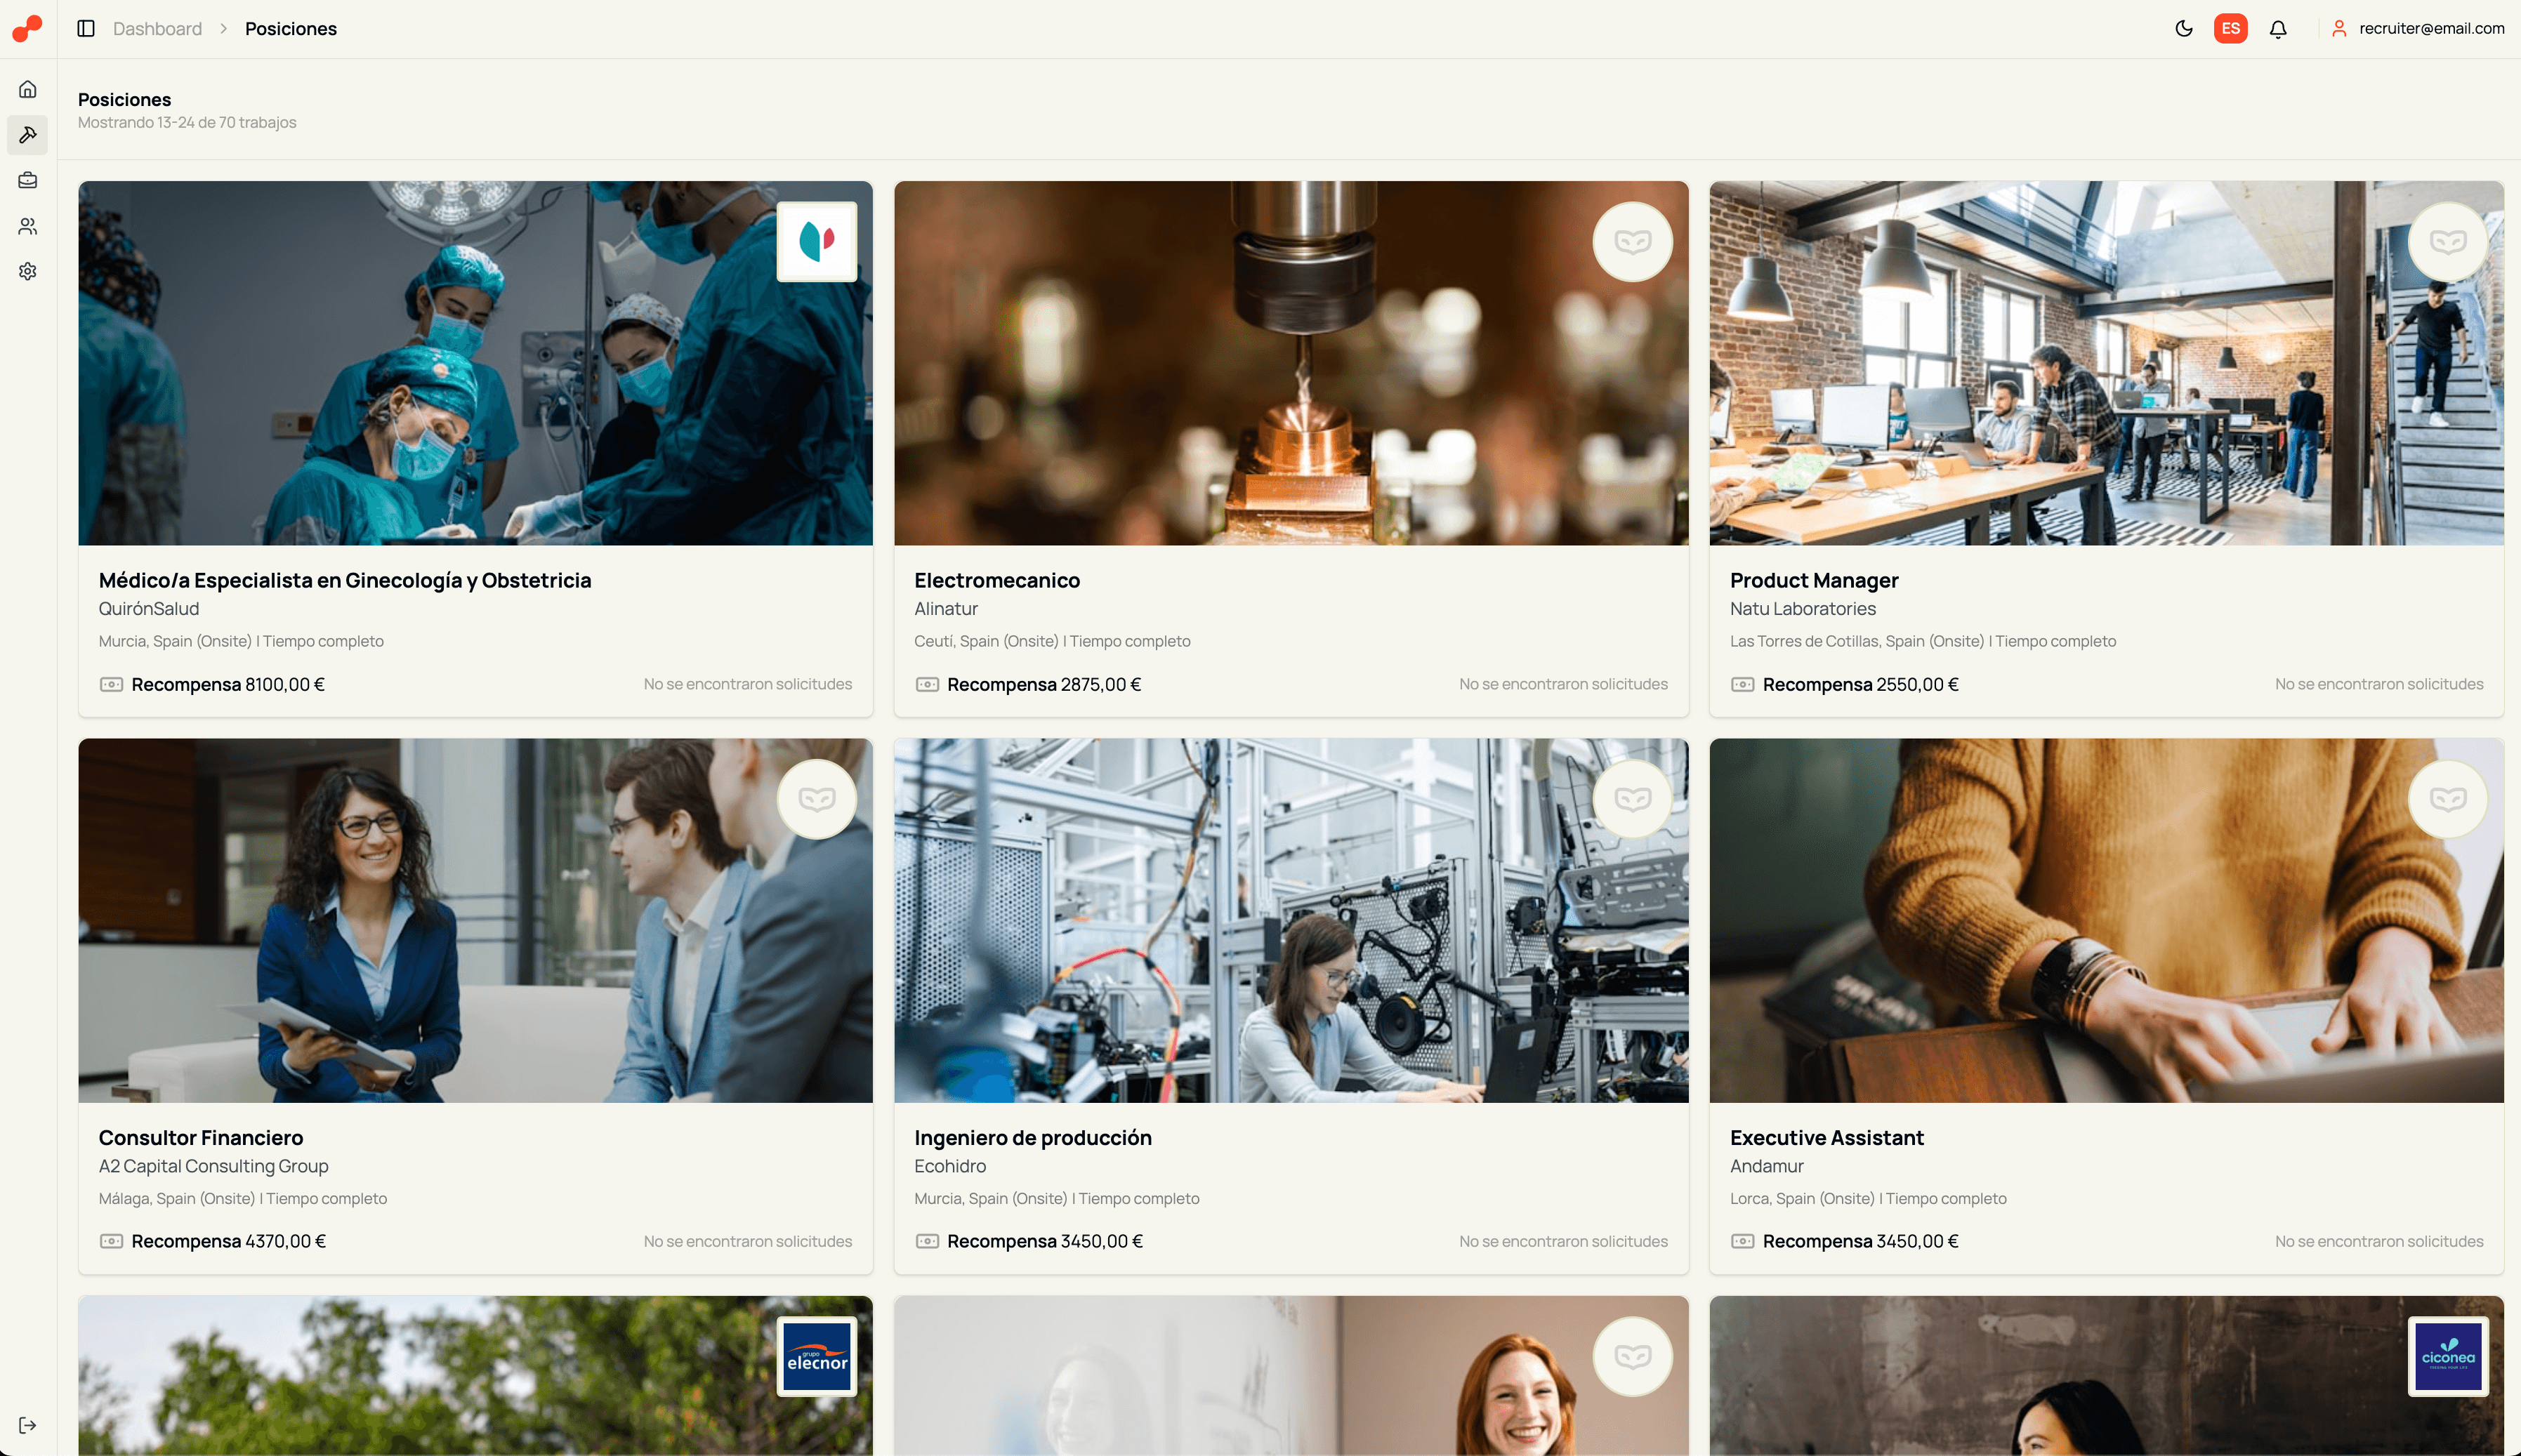Click the Posiciones breadcrumb item

[x=290, y=29]
